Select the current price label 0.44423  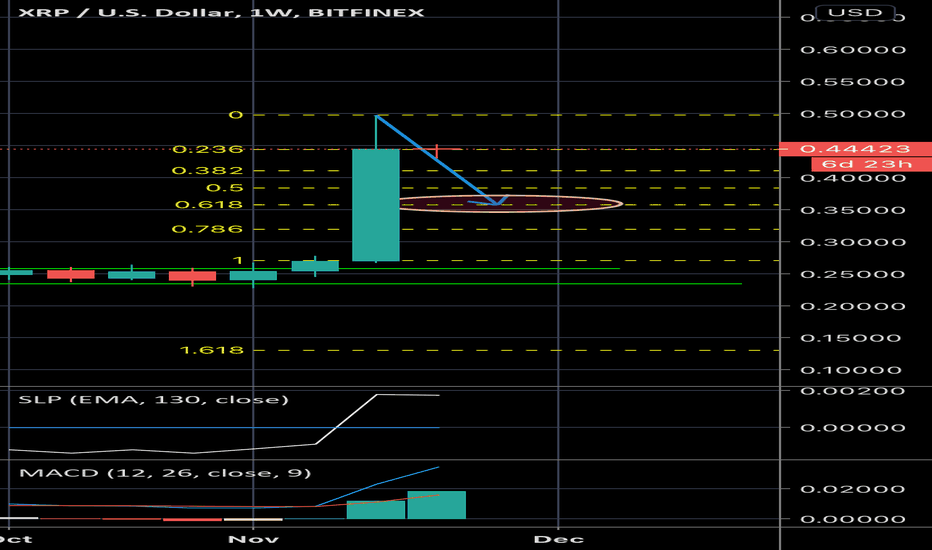(x=855, y=149)
